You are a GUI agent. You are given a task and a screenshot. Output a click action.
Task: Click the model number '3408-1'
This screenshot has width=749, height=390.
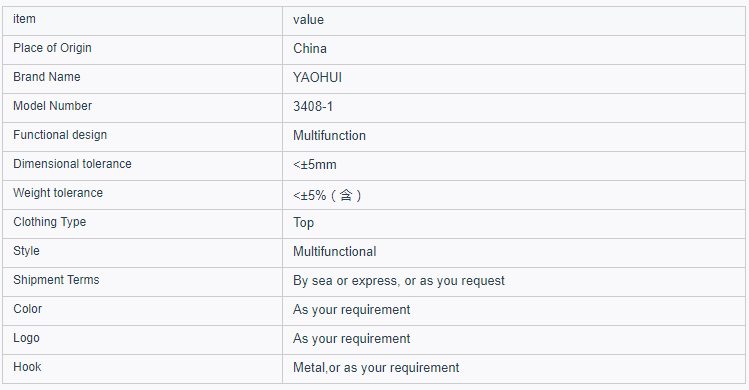[x=313, y=106]
